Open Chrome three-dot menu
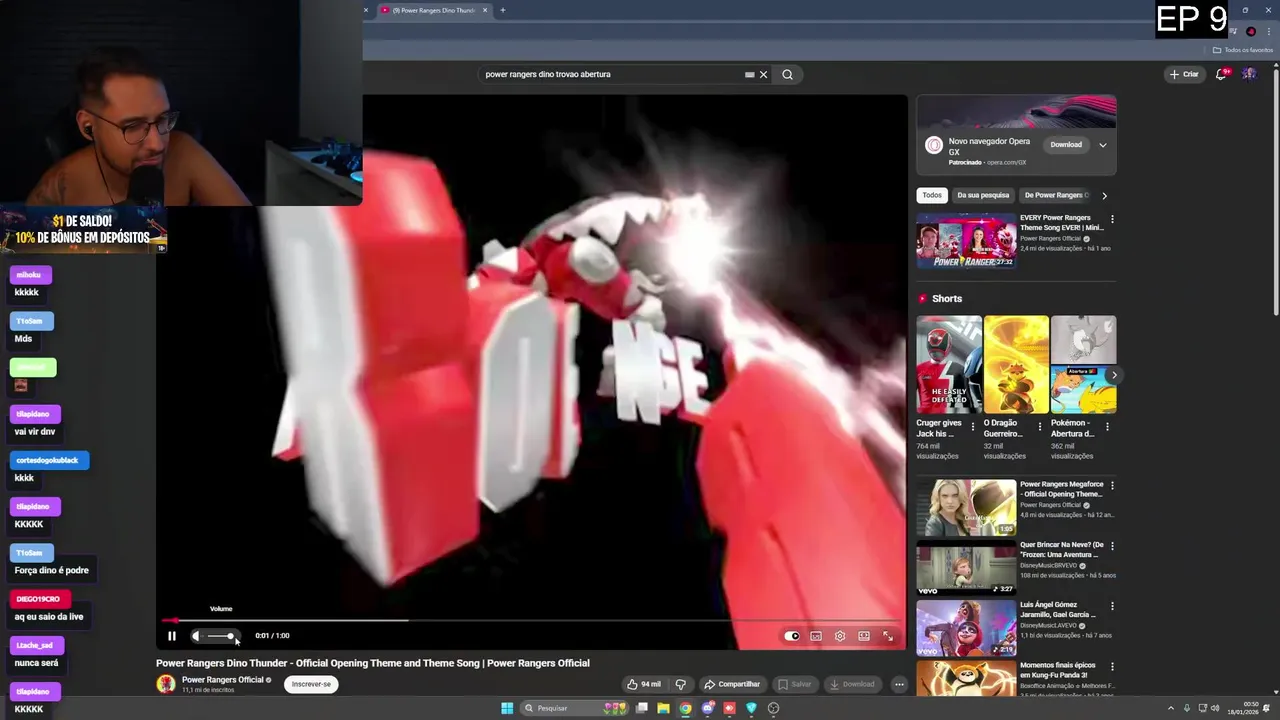This screenshot has width=1280, height=720. 1269,31
